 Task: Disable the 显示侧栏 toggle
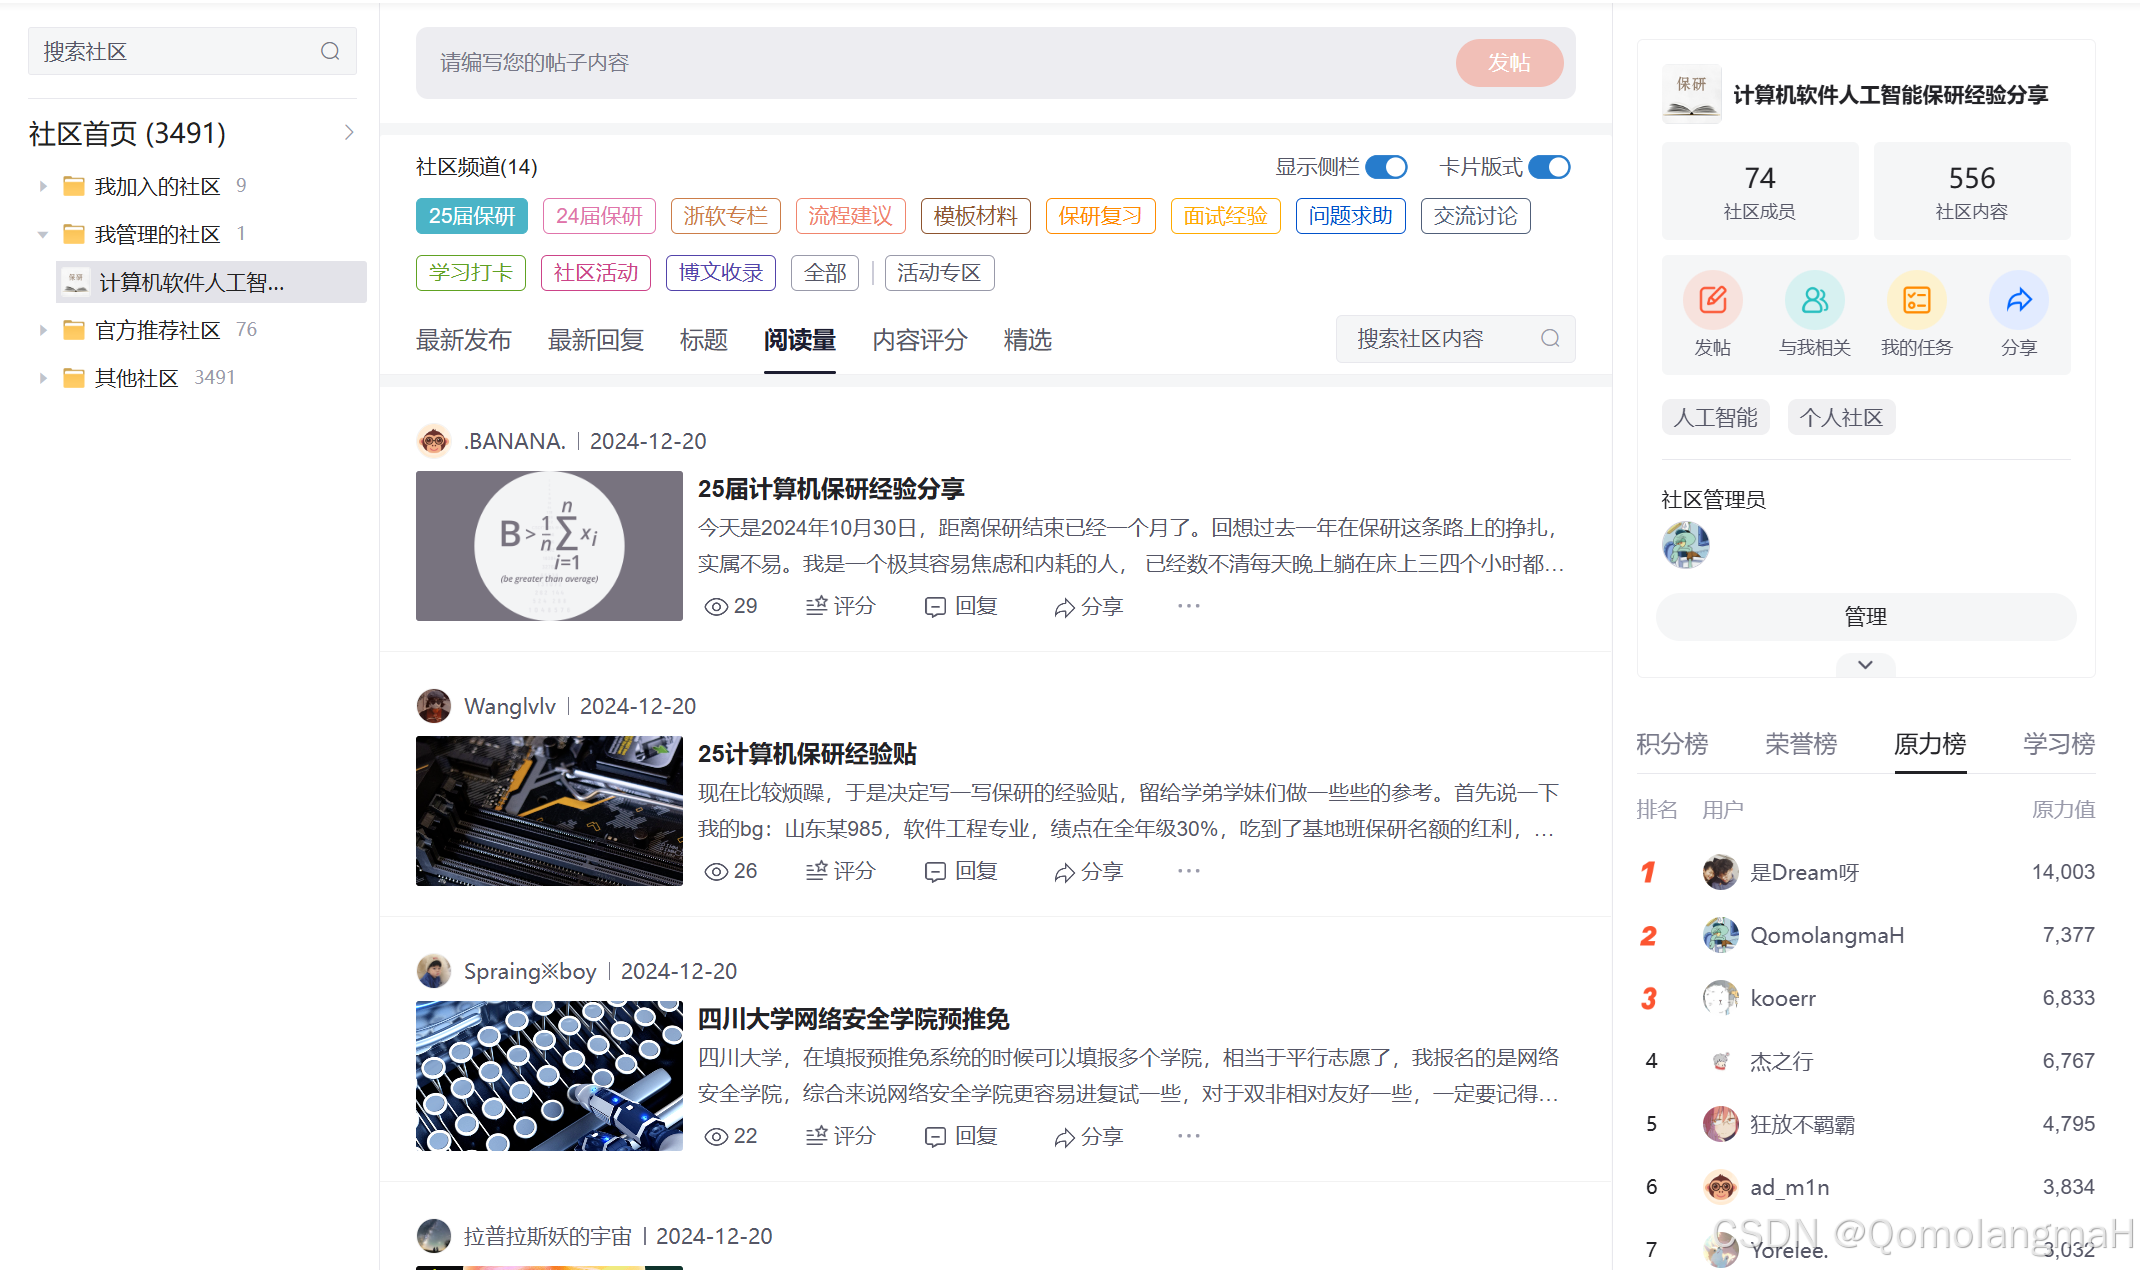pyautogui.click(x=1387, y=167)
